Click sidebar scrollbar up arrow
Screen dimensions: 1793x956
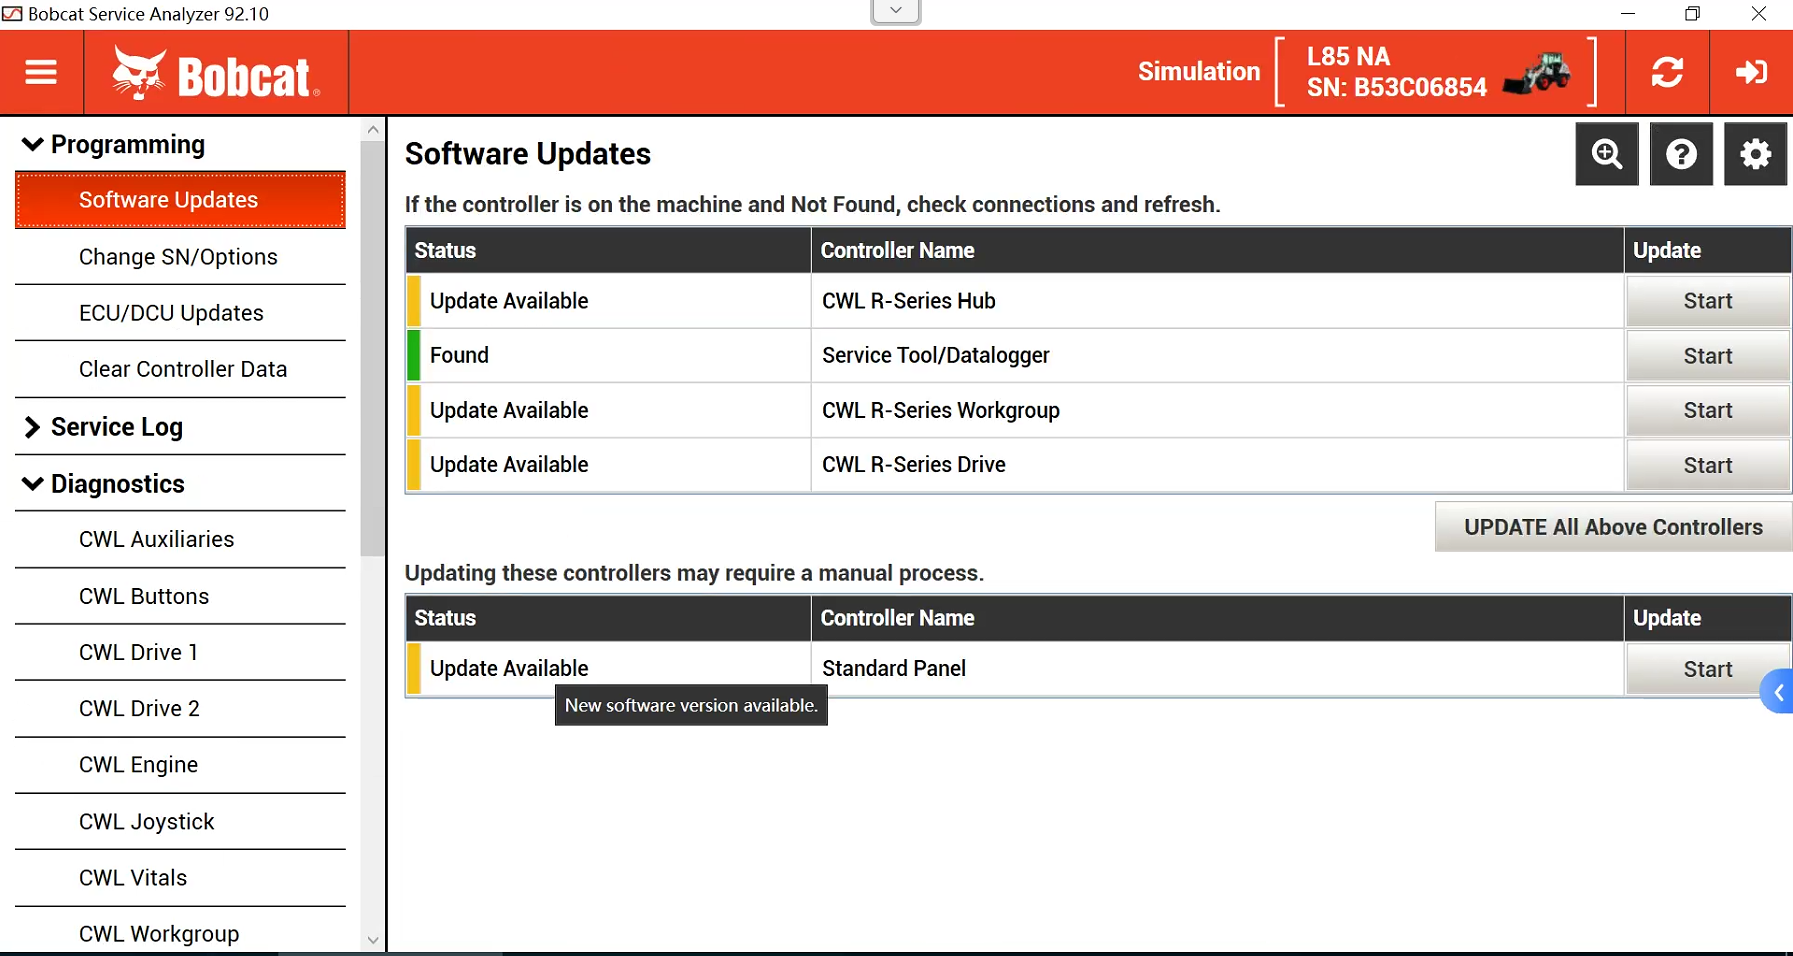tap(373, 130)
